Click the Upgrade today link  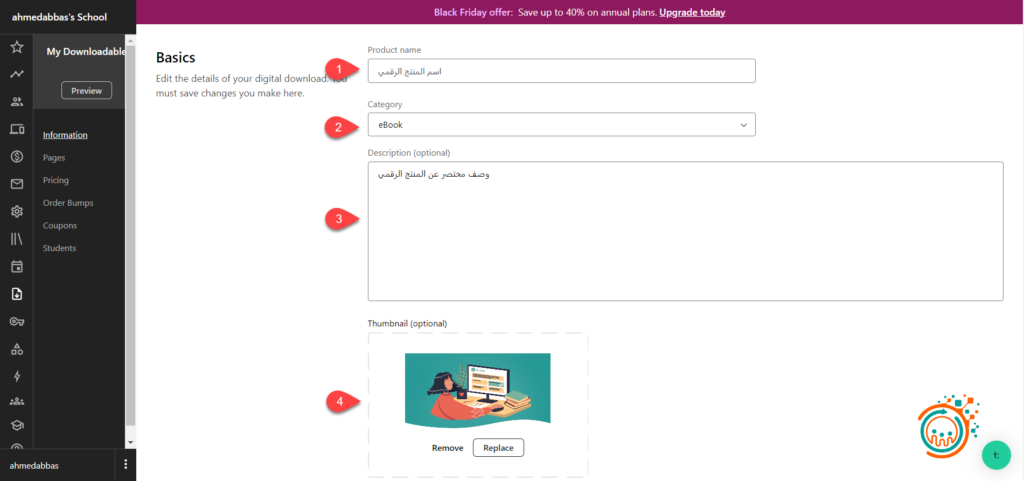coord(685,13)
